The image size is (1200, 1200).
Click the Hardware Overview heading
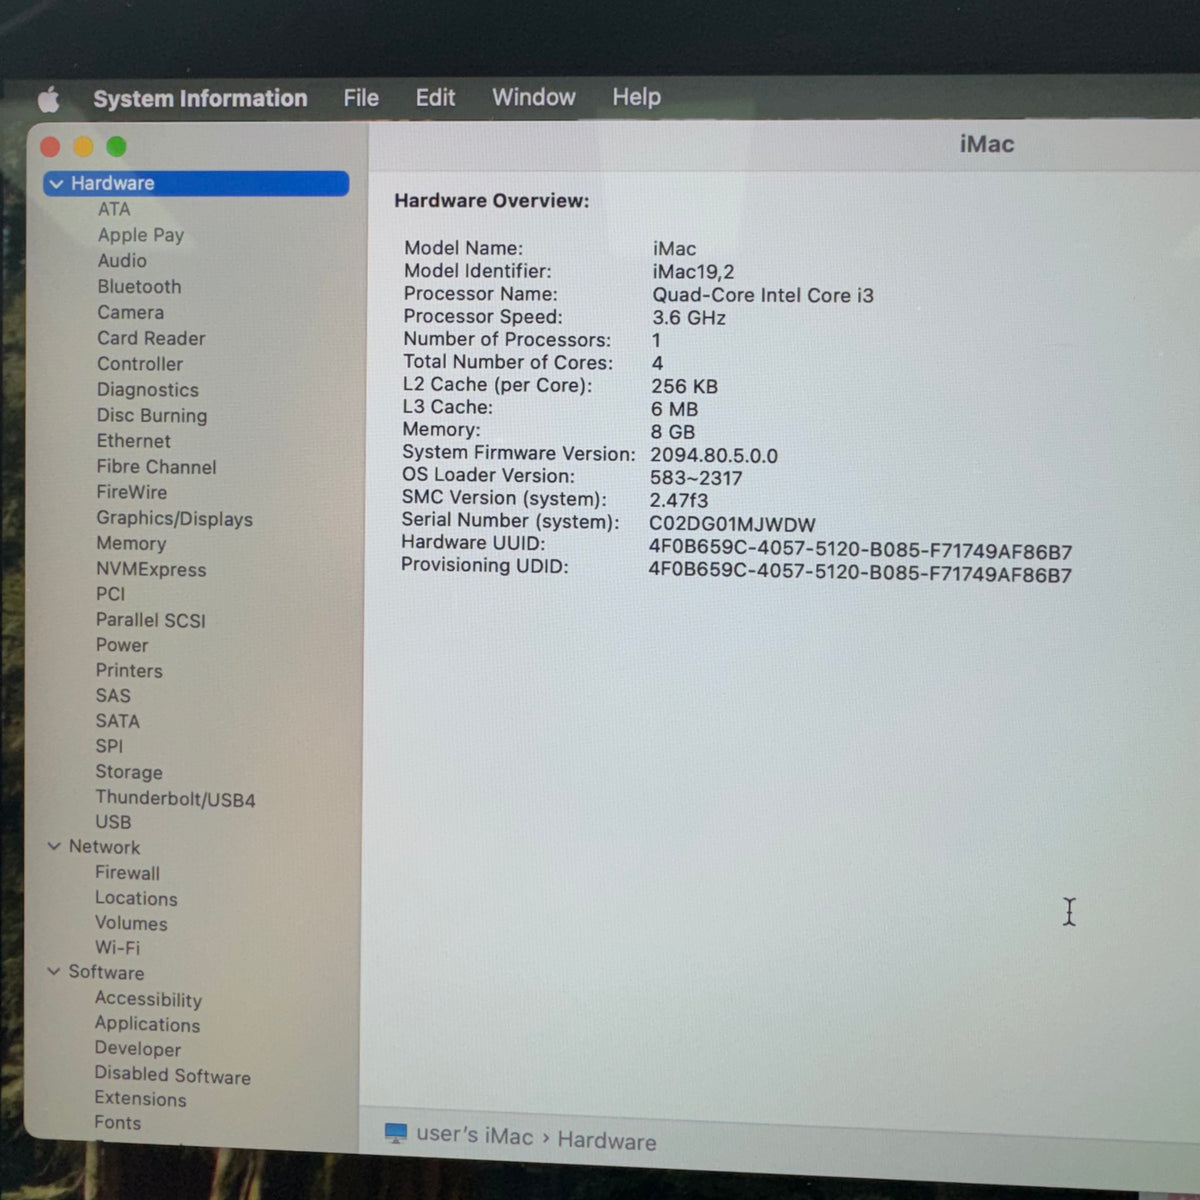click(491, 200)
